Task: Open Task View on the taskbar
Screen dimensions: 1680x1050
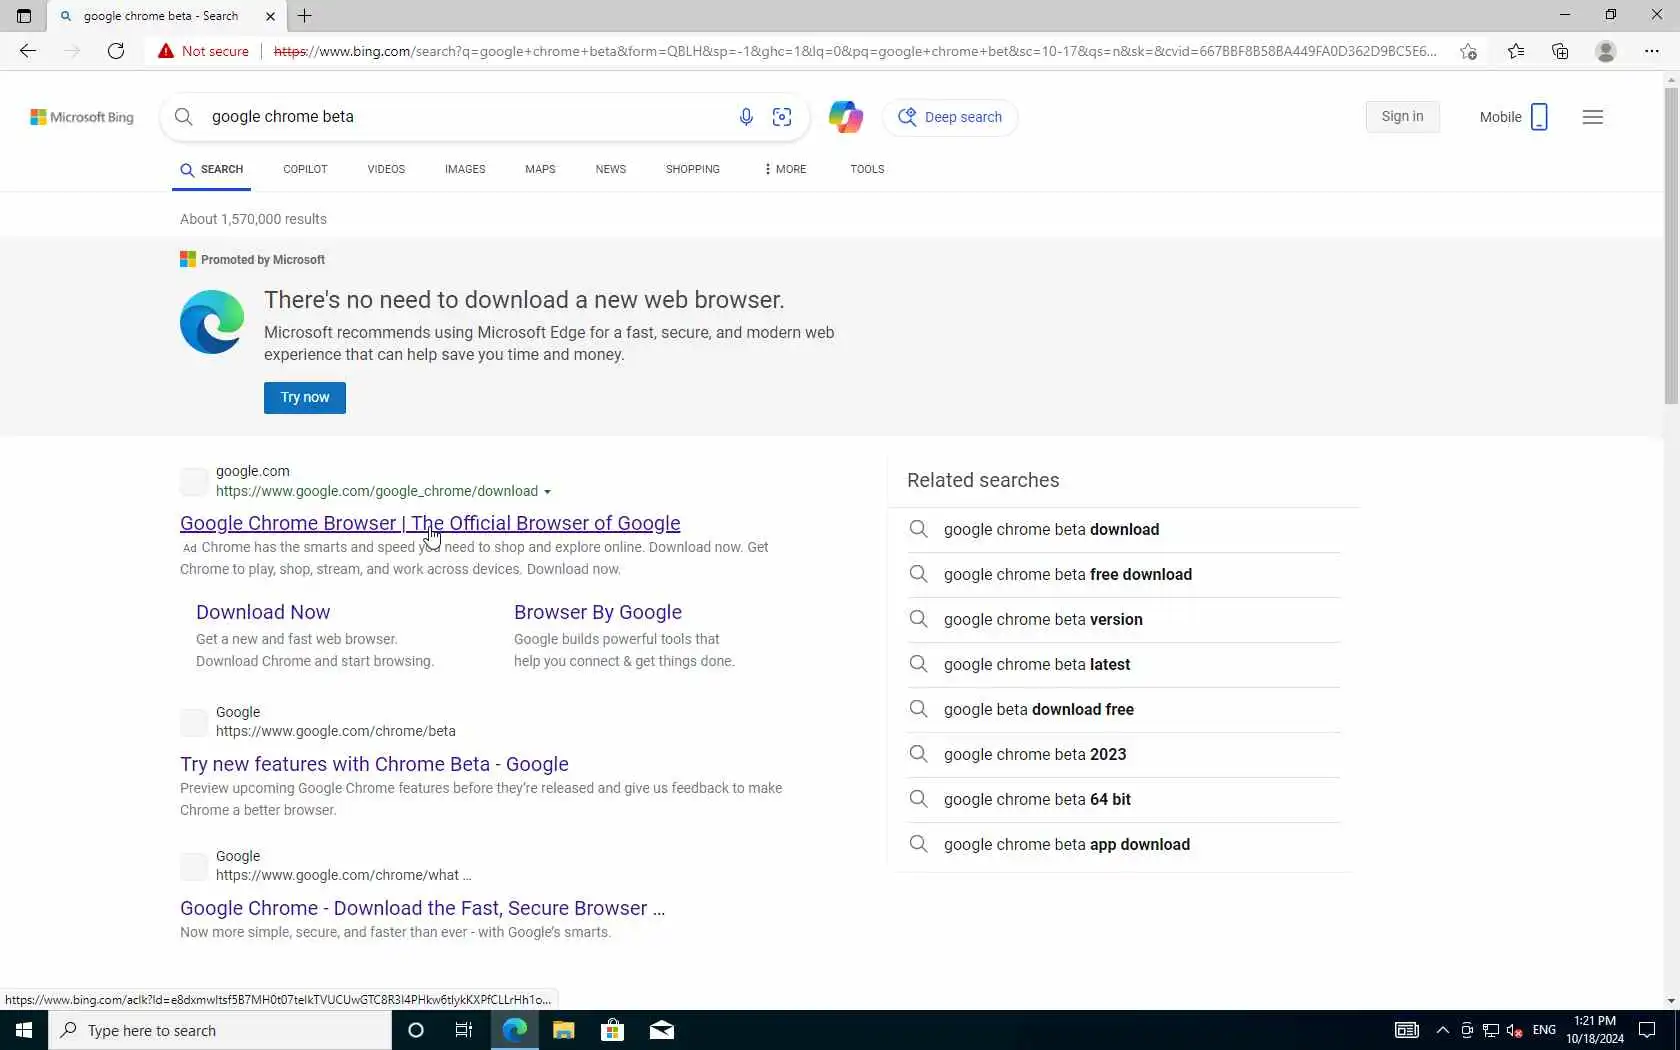Action: [464, 1030]
